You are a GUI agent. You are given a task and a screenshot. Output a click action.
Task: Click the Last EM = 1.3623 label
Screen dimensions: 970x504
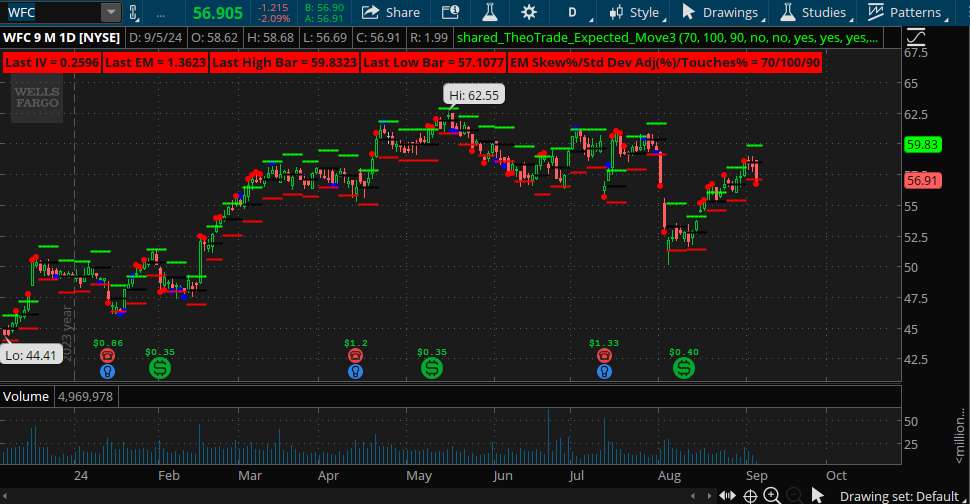pyautogui.click(x=155, y=62)
